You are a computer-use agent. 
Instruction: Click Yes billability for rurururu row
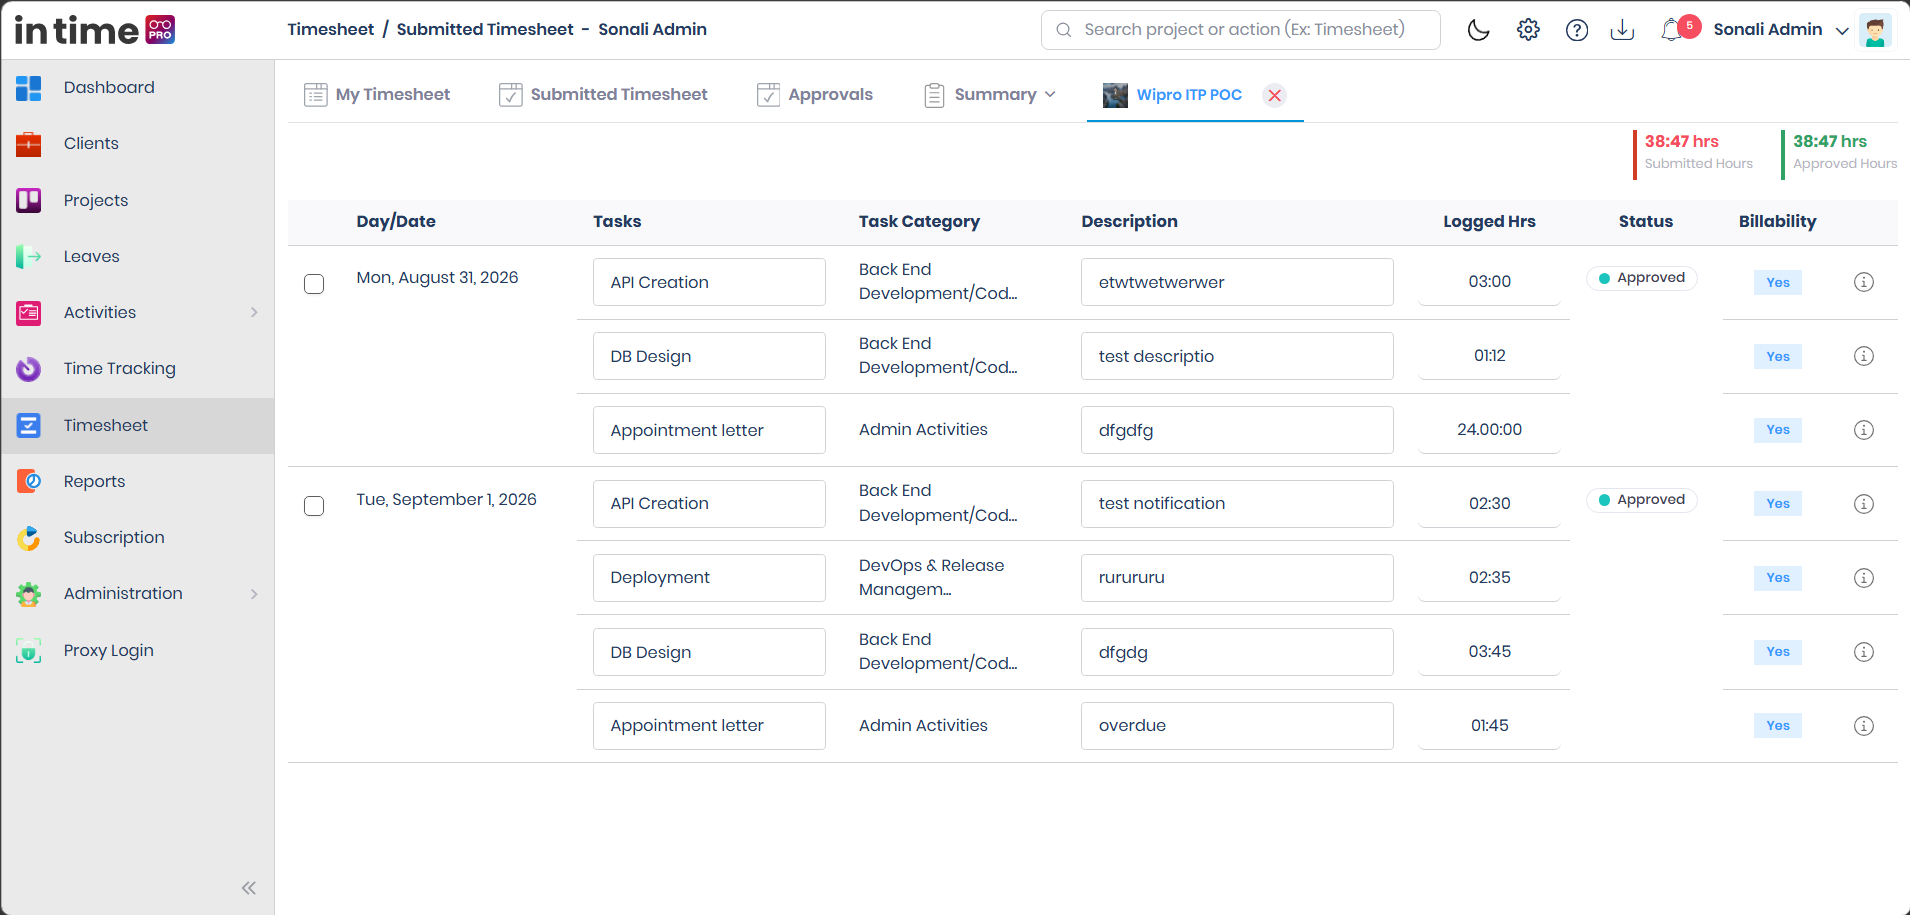pos(1778,578)
